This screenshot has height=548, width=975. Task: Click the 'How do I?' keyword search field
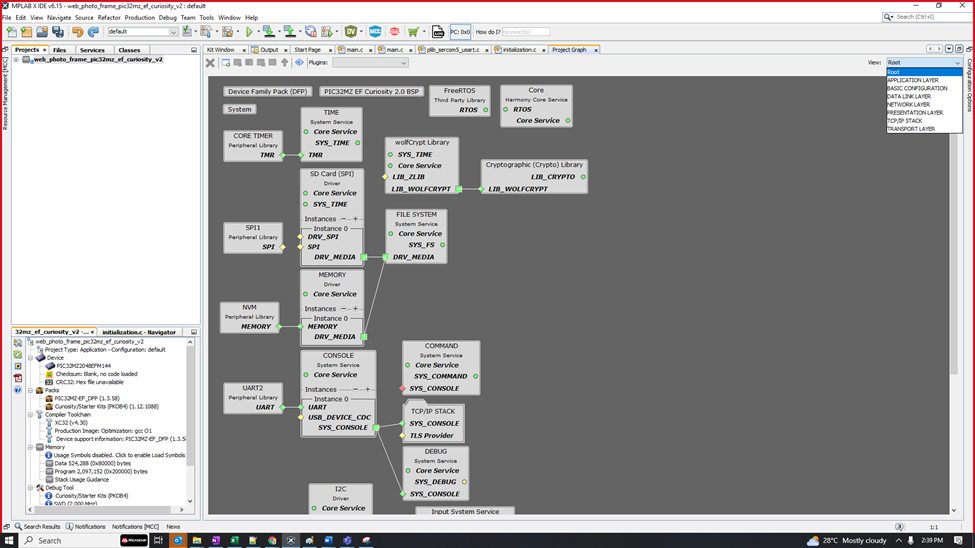(x=525, y=32)
